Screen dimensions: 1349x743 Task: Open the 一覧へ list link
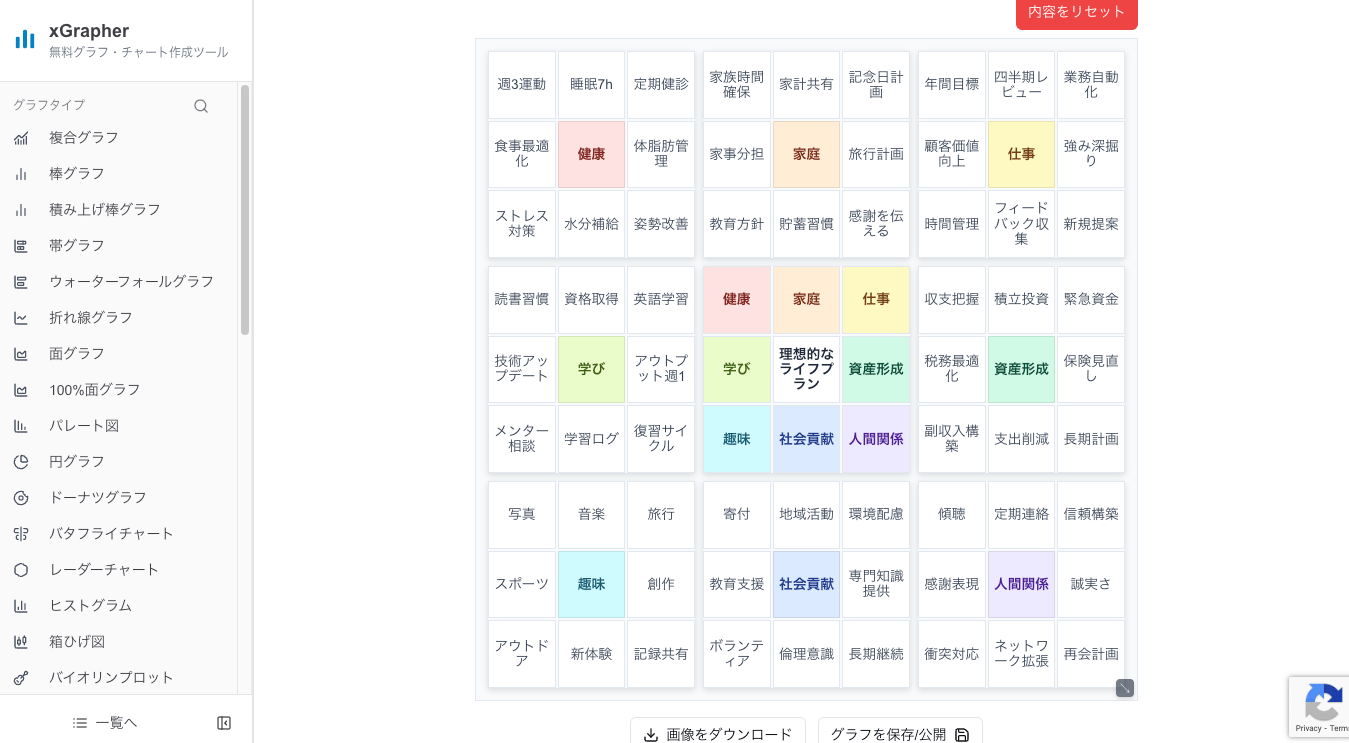click(x=105, y=723)
